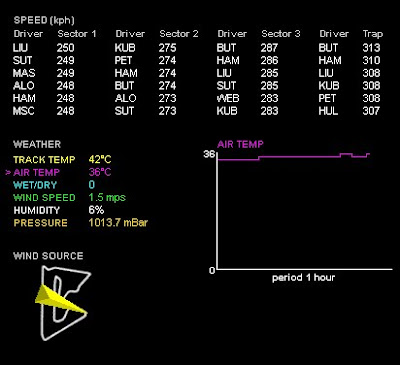
Task: Click the Sector 3 column header
Action: [x=281, y=34]
